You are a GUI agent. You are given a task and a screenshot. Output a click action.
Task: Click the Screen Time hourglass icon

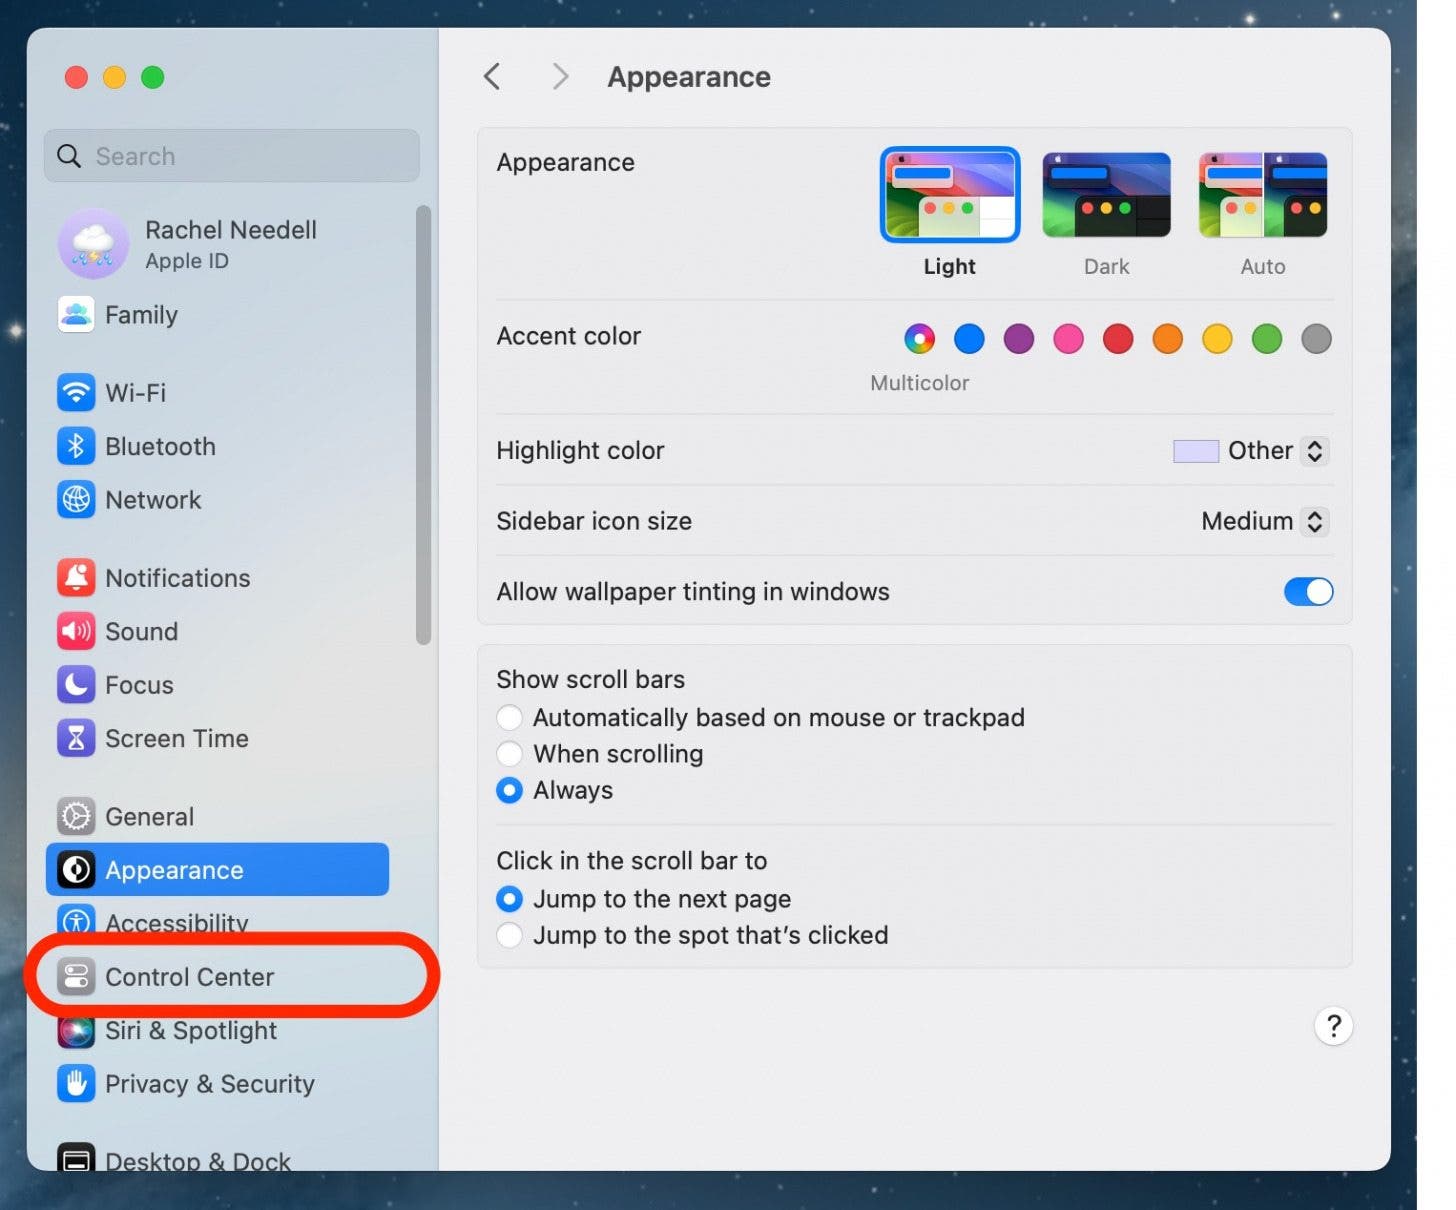pos(76,738)
